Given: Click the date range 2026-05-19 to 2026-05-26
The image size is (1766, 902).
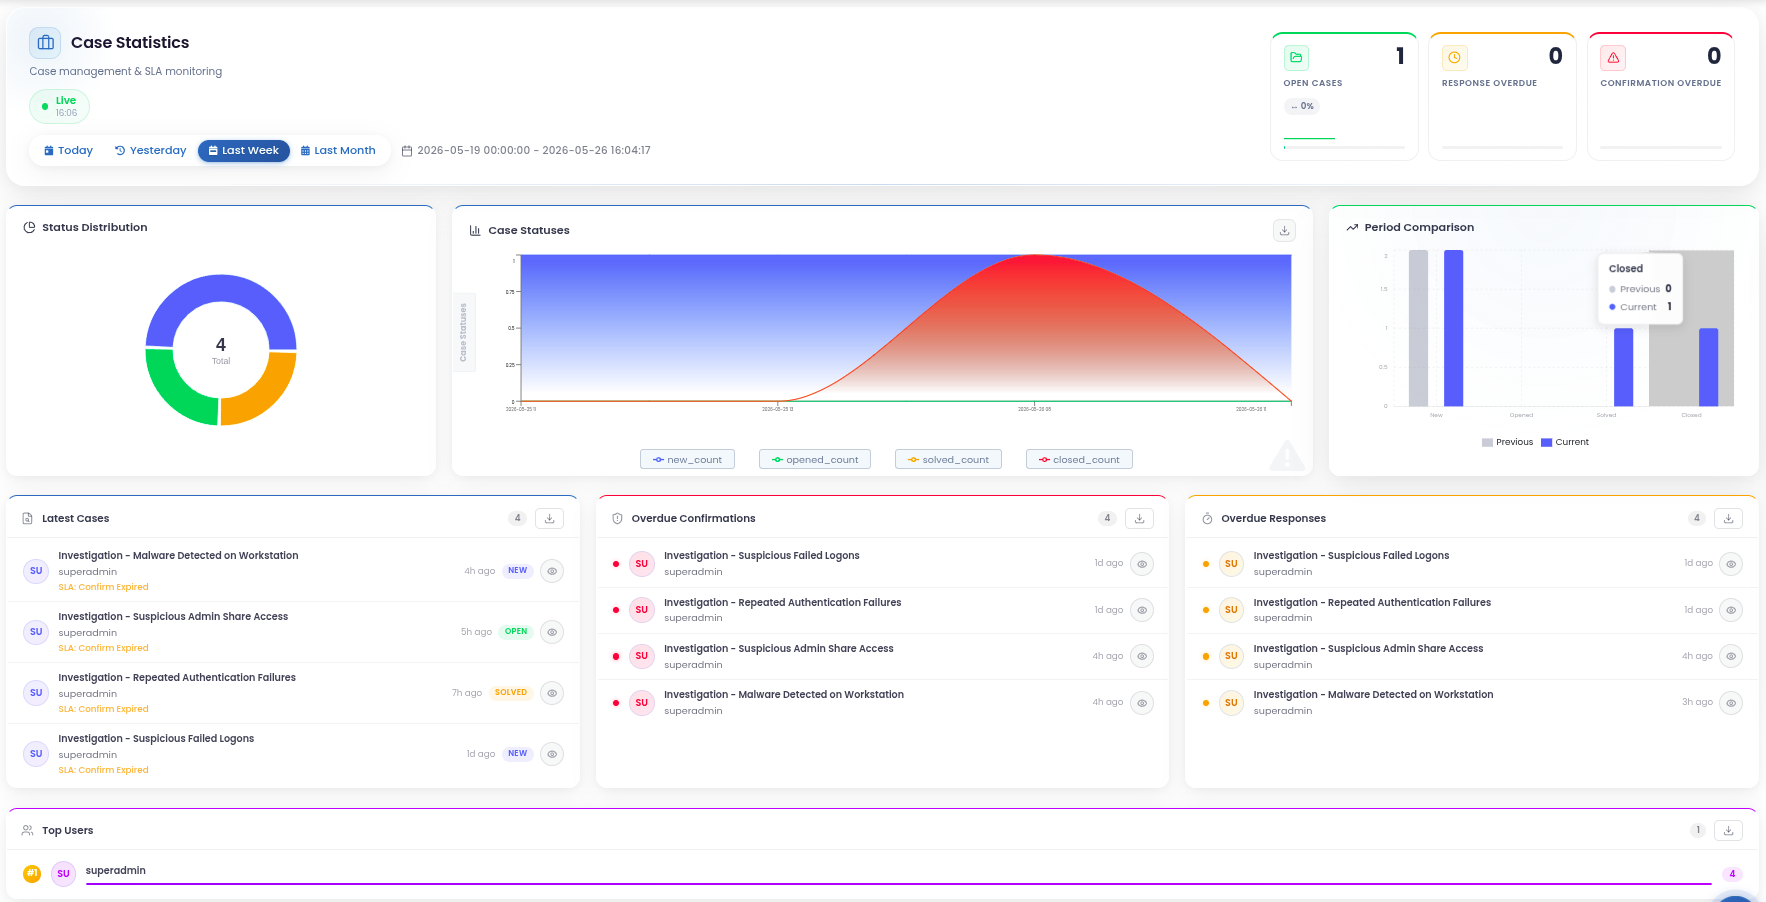Looking at the screenshot, I should [534, 151].
